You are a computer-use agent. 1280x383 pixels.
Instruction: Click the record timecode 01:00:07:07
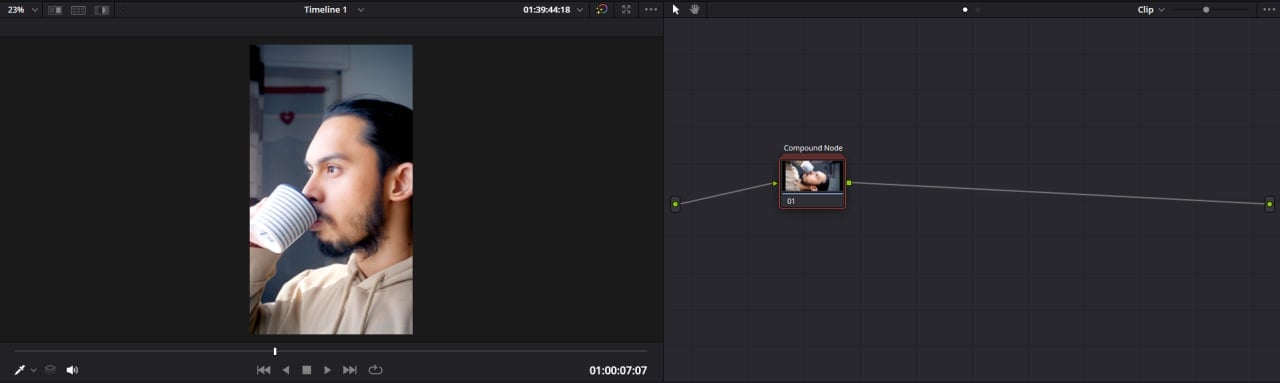[618, 371]
